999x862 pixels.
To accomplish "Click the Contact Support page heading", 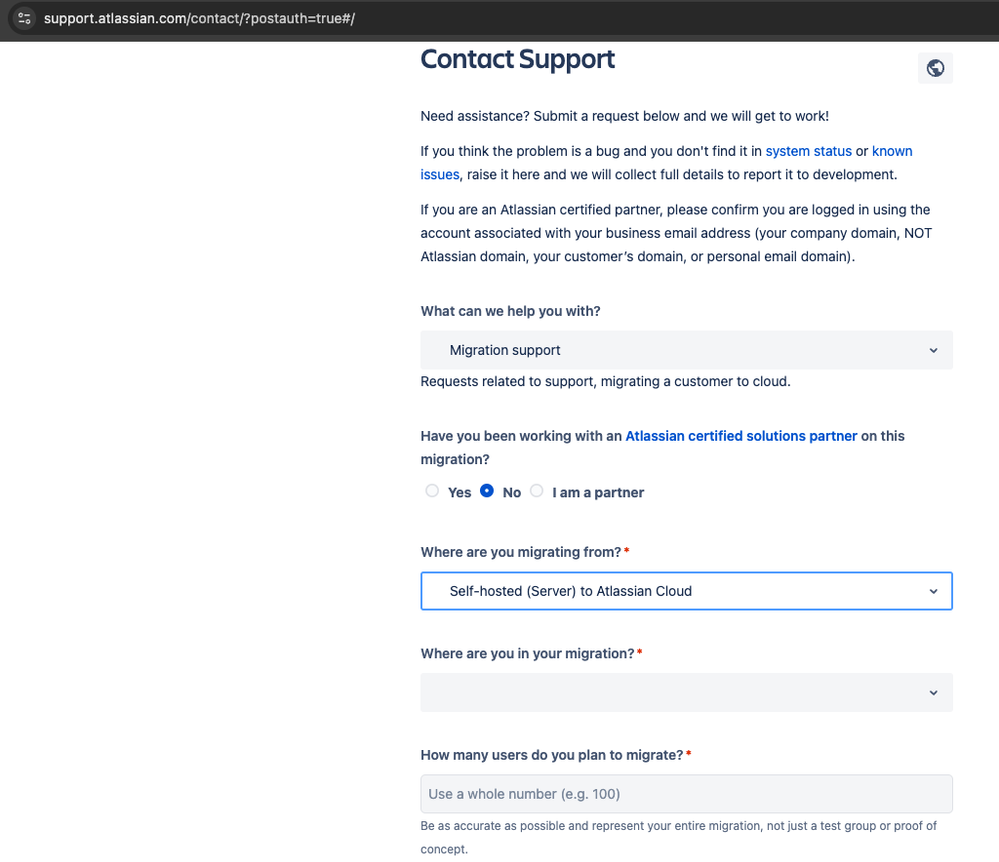I will [517, 59].
